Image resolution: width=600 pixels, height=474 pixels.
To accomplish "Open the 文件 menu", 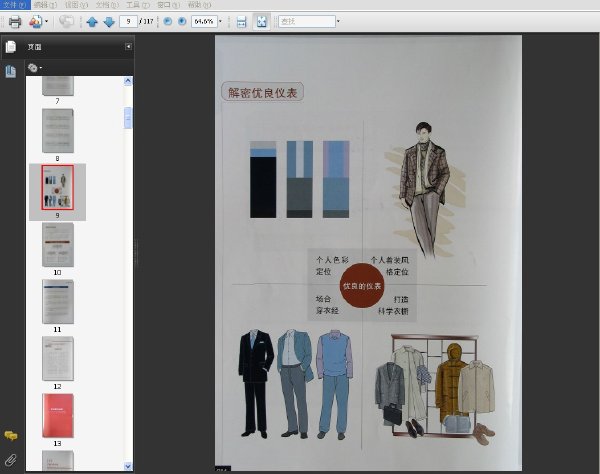I will click(15, 5).
